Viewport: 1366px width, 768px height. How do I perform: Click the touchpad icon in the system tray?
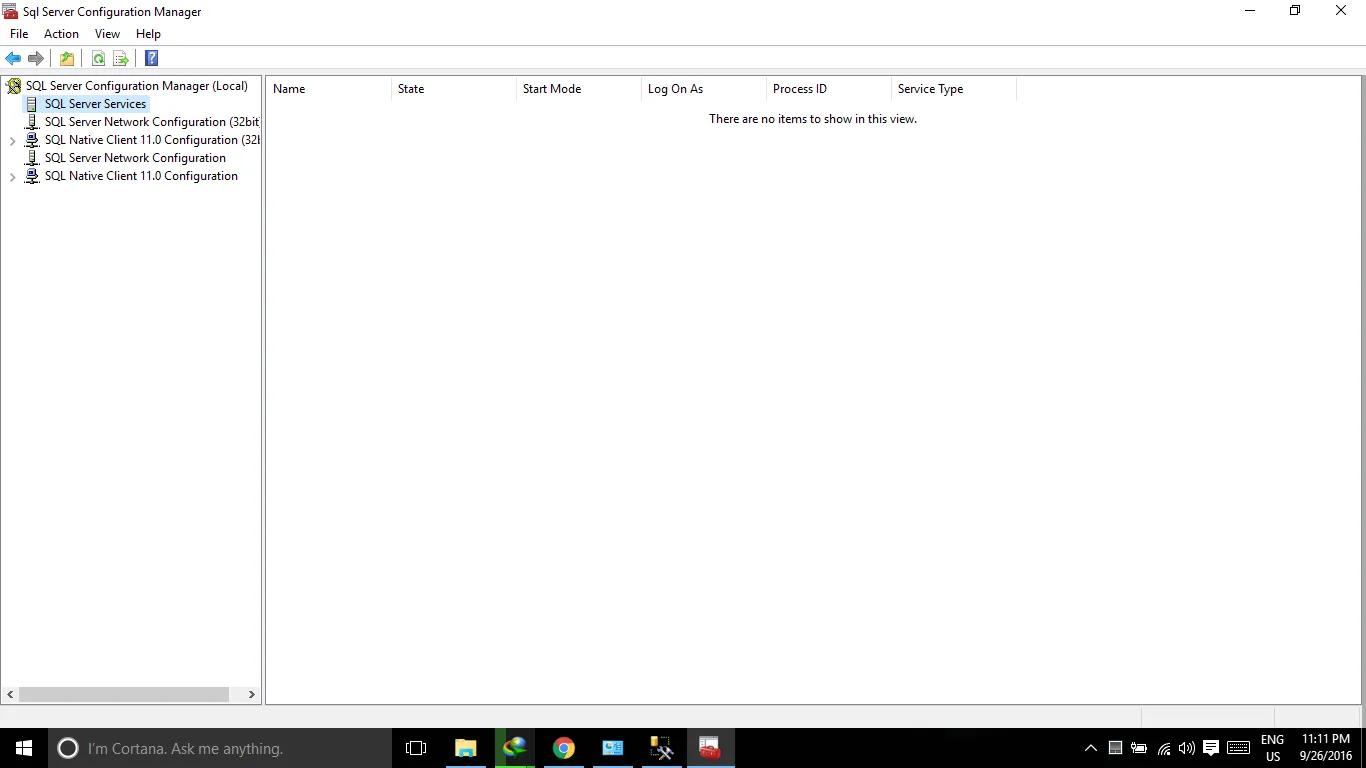(x=1115, y=748)
